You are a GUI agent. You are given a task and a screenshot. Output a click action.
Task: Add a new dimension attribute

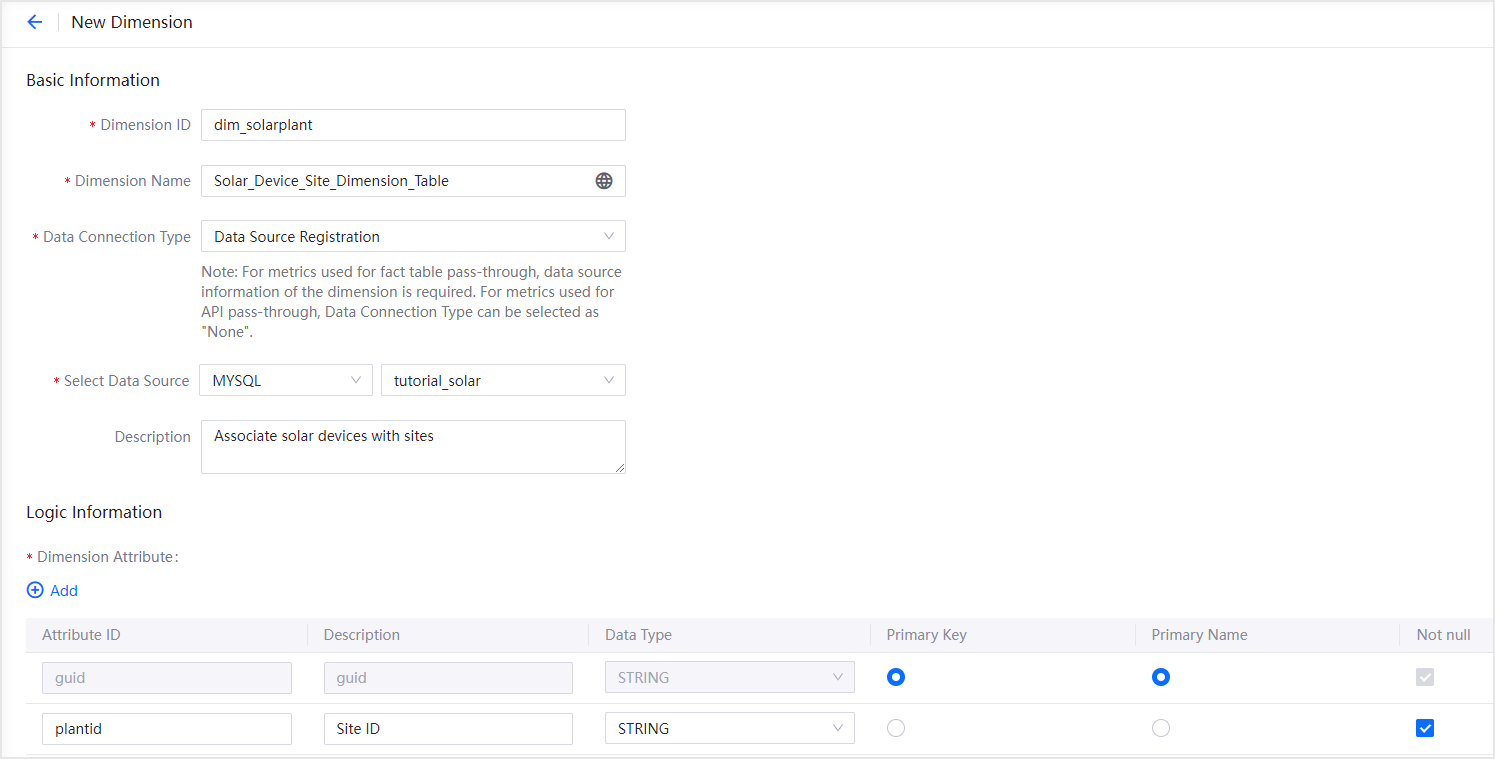tap(53, 590)
